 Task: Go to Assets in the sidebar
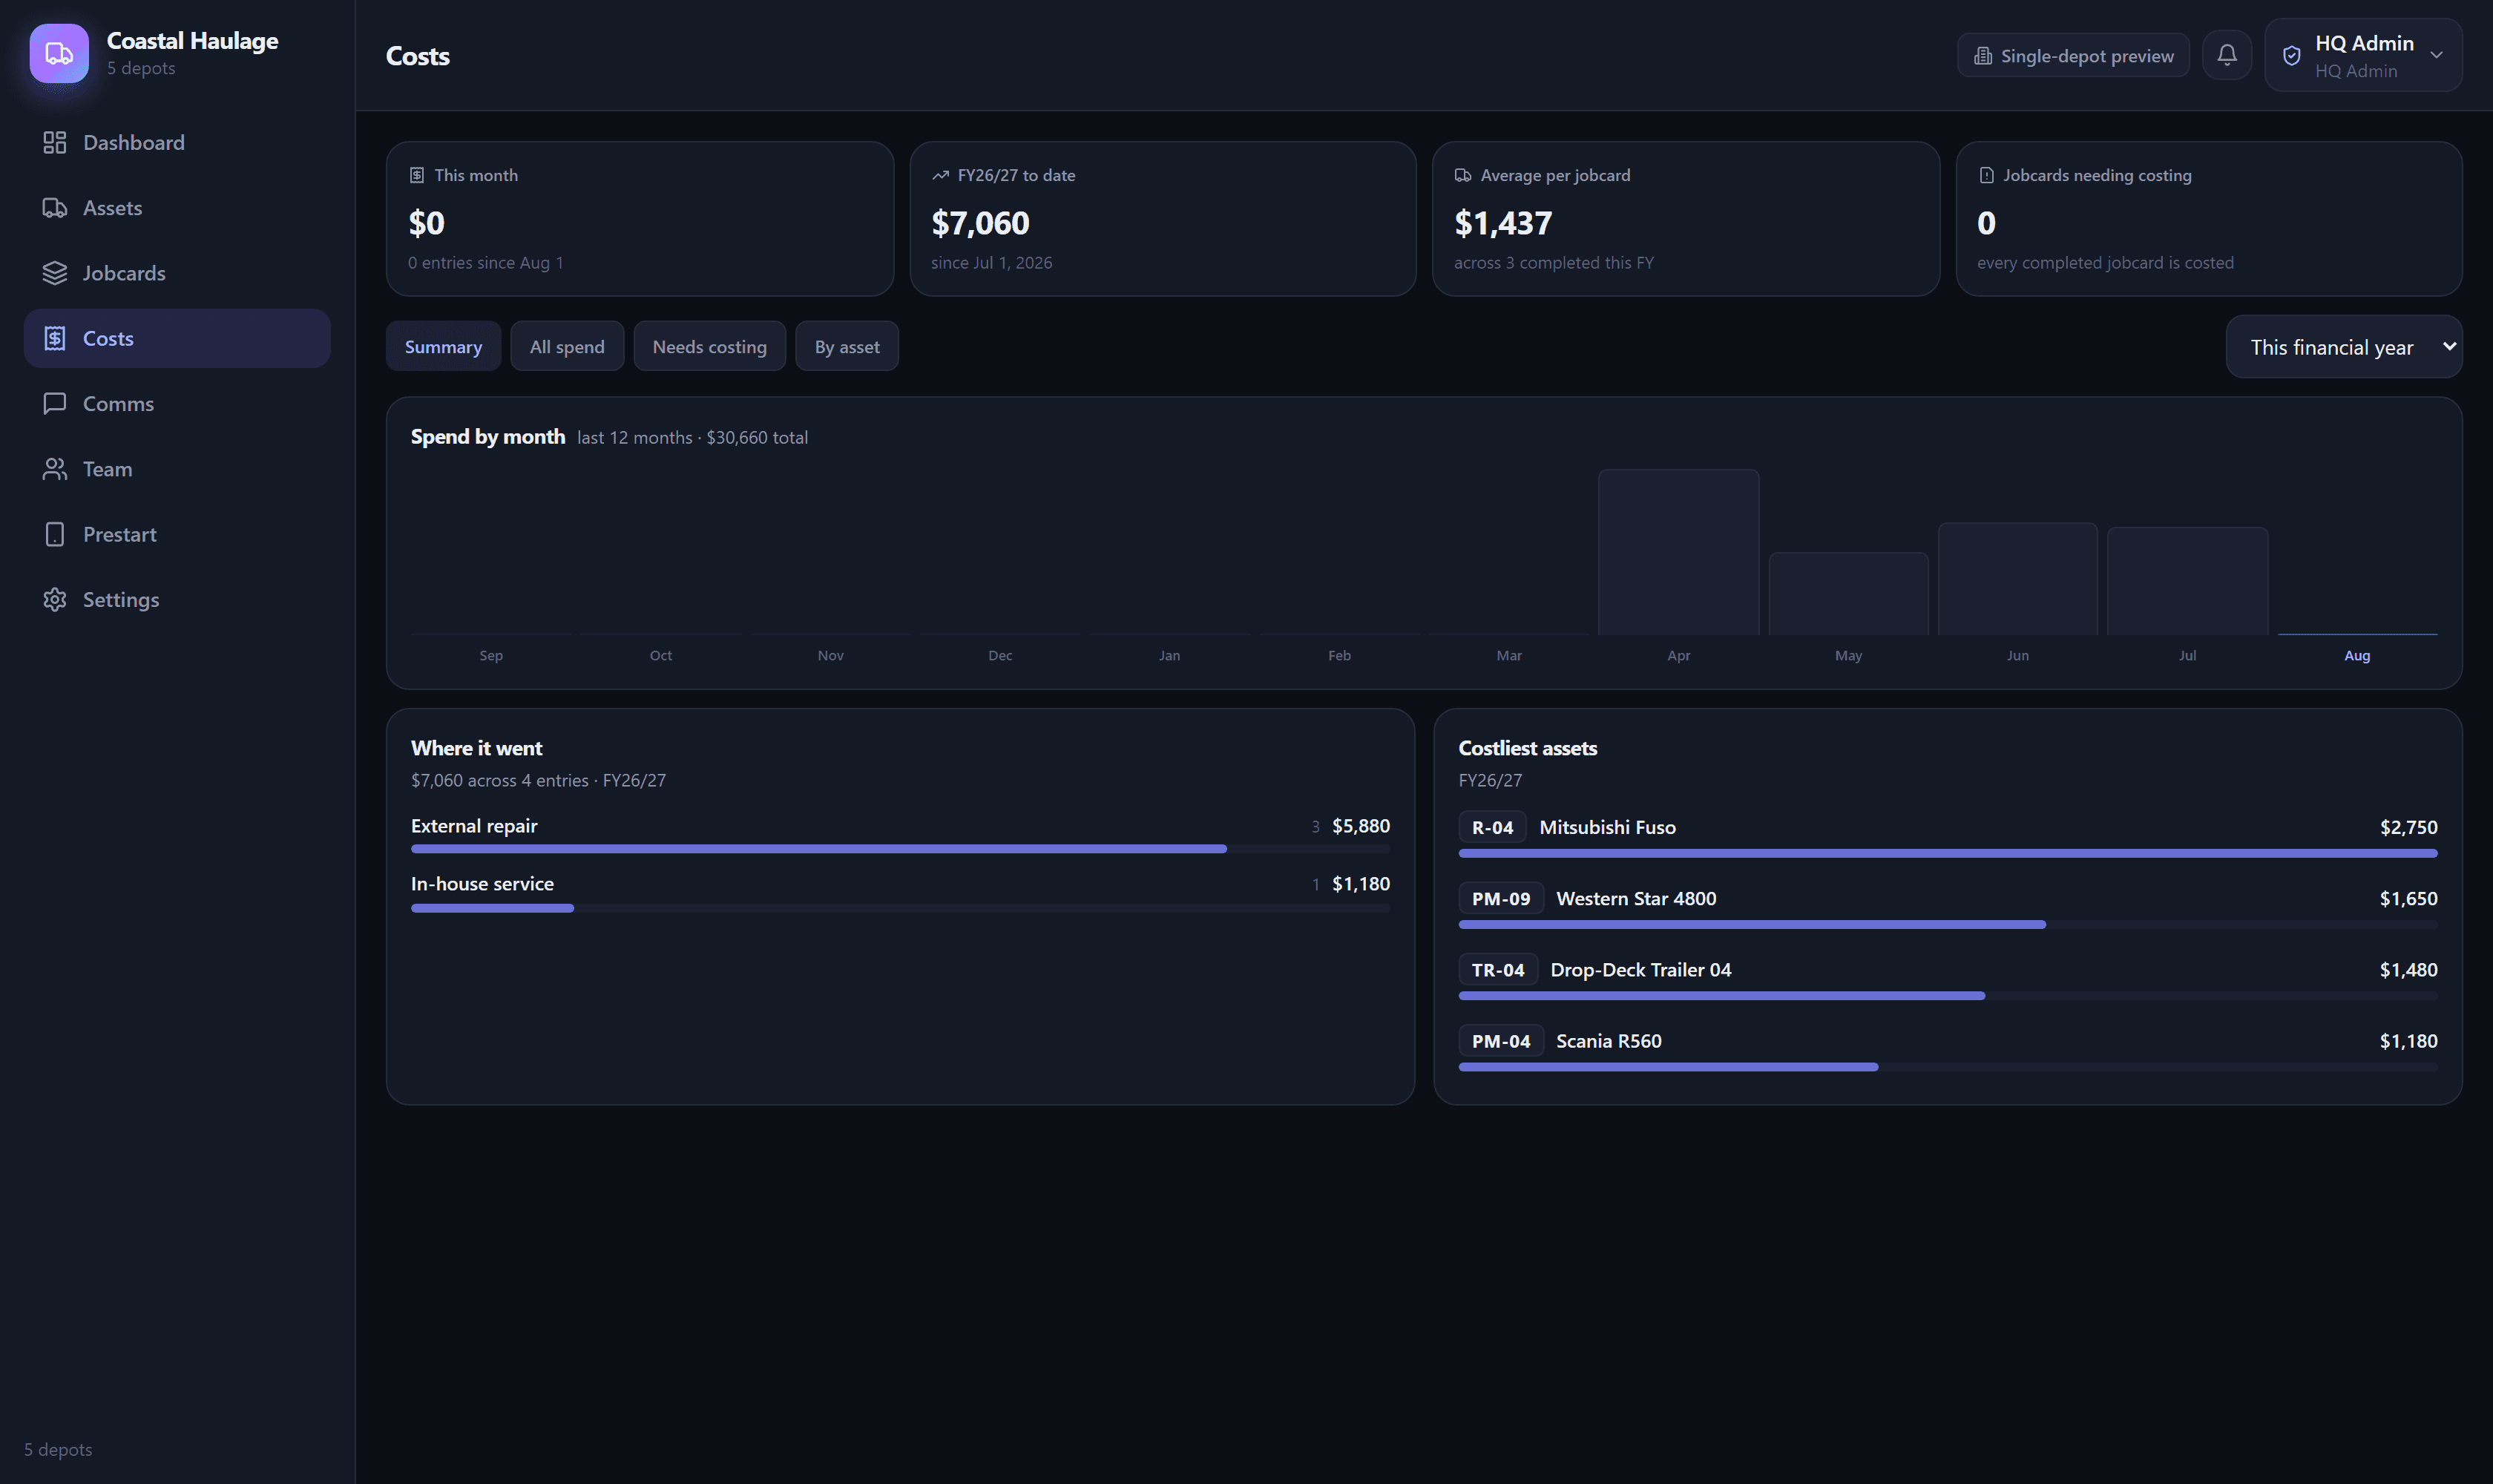pos(177,208)
